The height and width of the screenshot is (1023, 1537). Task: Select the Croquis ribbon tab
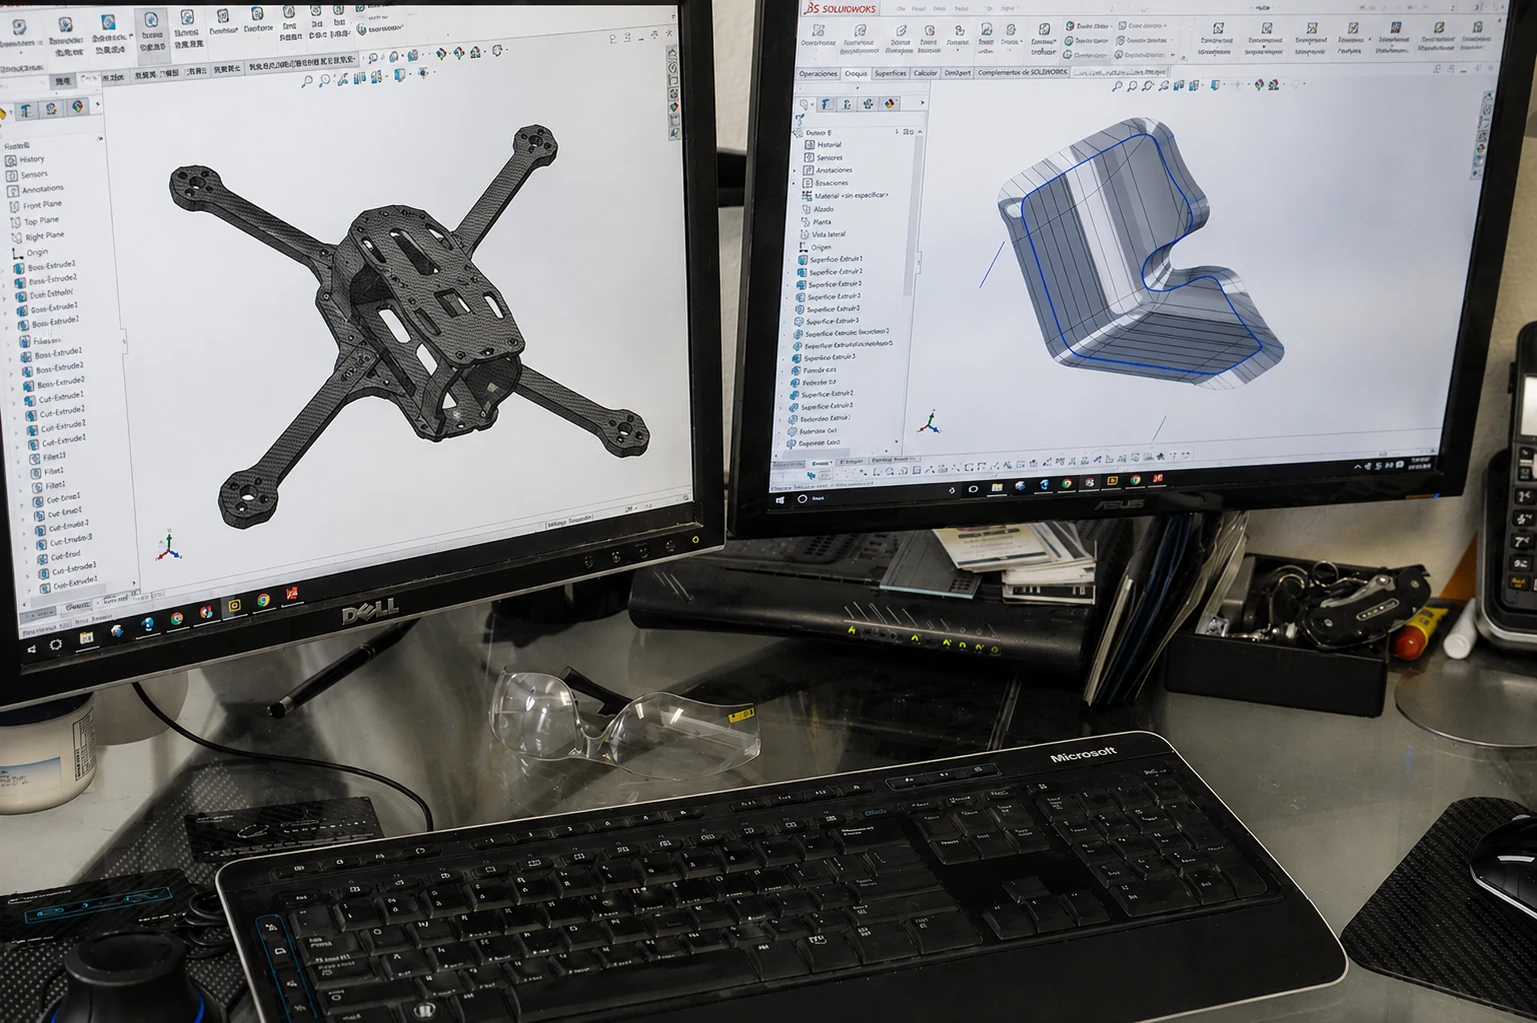[x=856, y=73]
